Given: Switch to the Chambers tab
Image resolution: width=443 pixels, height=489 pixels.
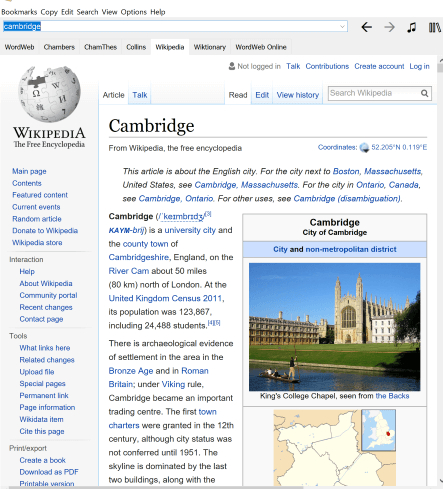Looking at the screenshot, I should pyautogui.click(x=59, y=47).
